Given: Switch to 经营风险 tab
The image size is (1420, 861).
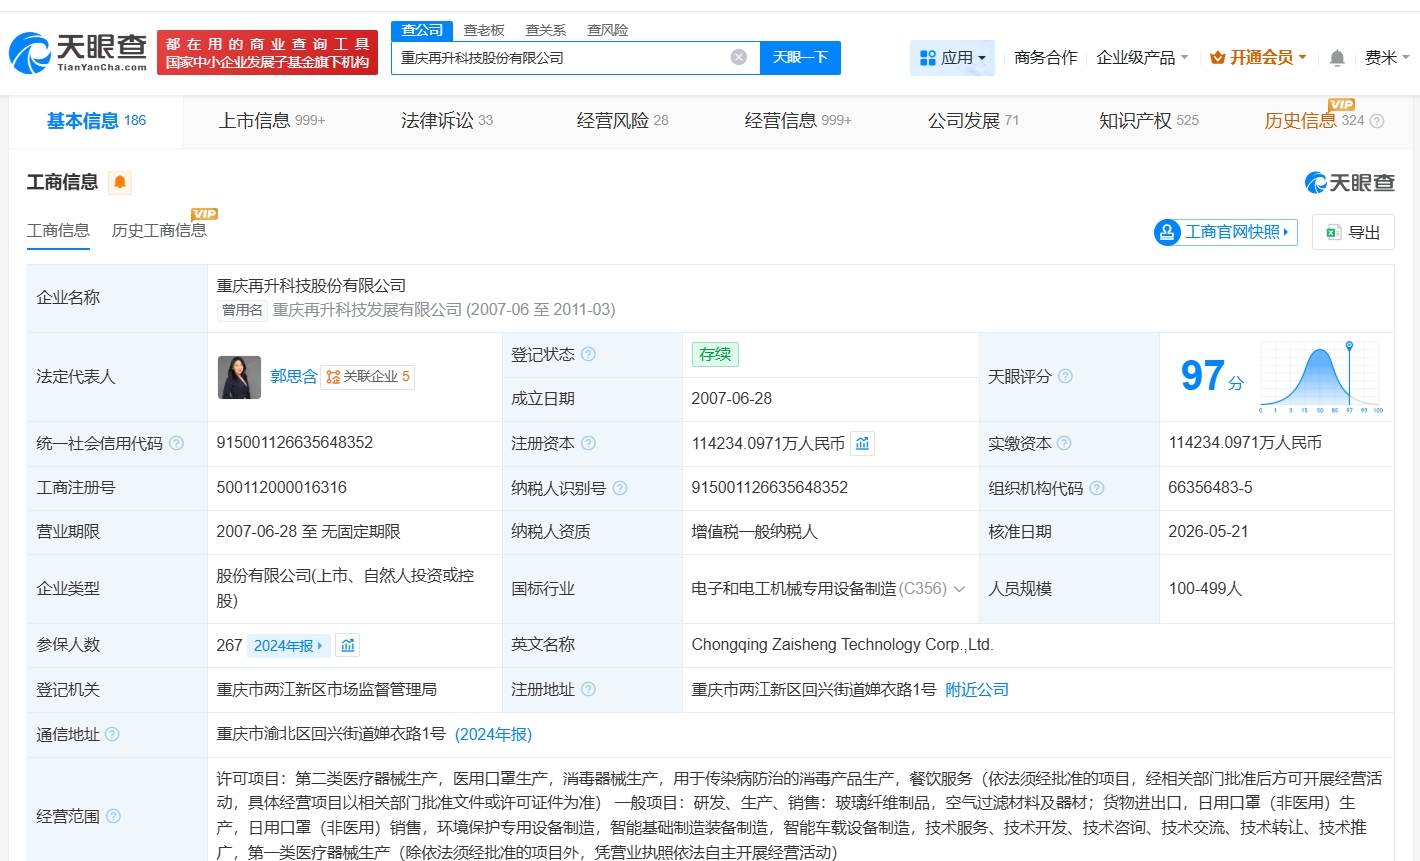Looking at the screenshot, I should (x=623, y=121).
